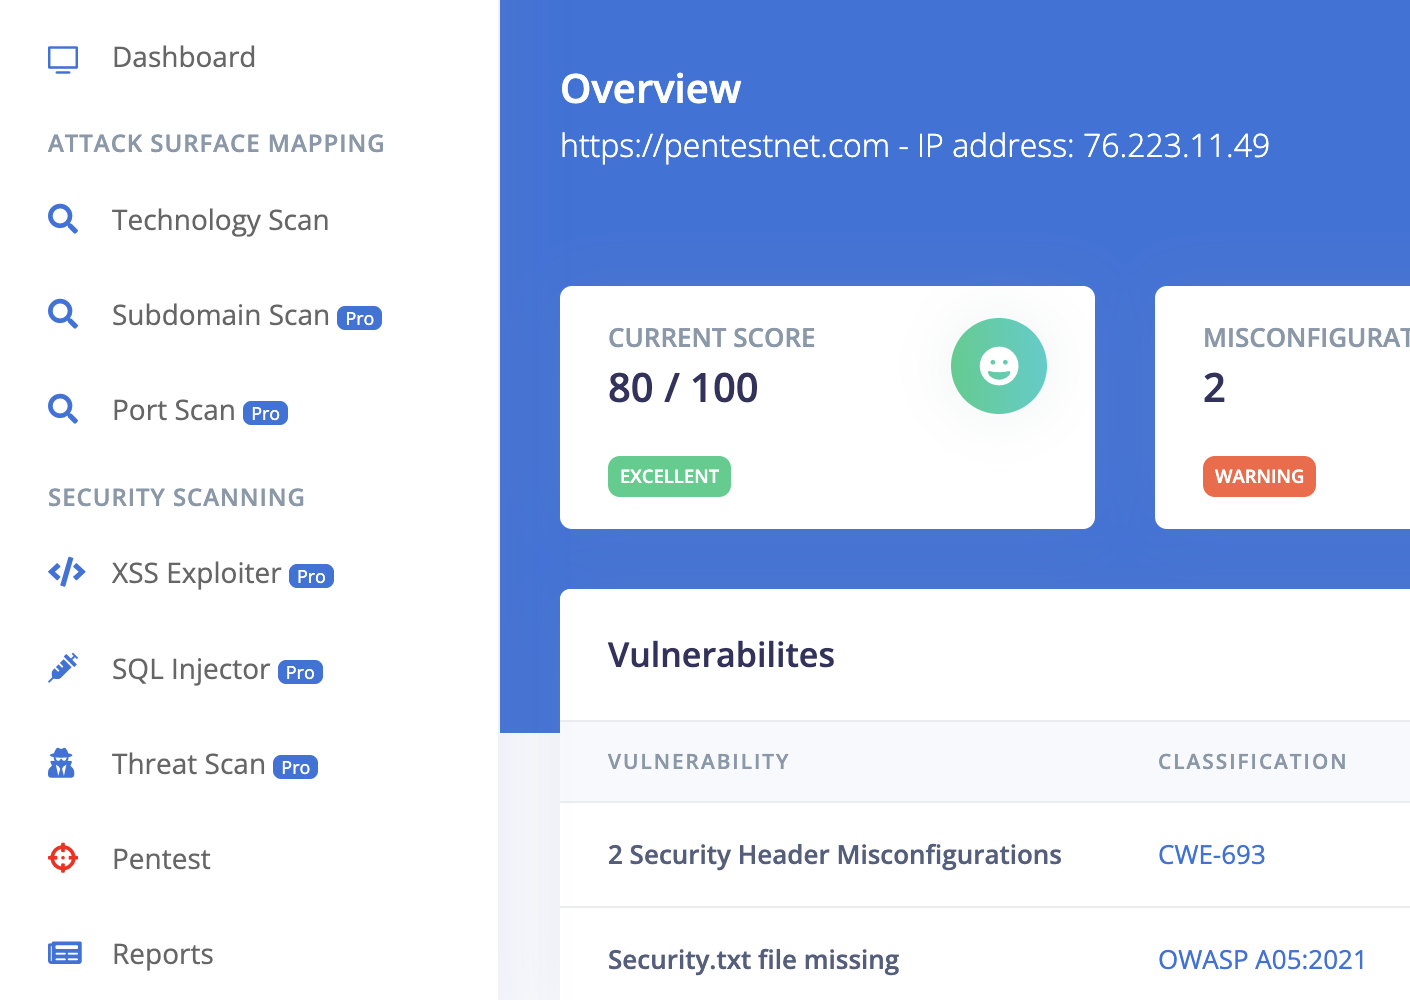The image size is (1410, 1000).
Task: Click the CURRENT SCORE label
Action: 711,338
